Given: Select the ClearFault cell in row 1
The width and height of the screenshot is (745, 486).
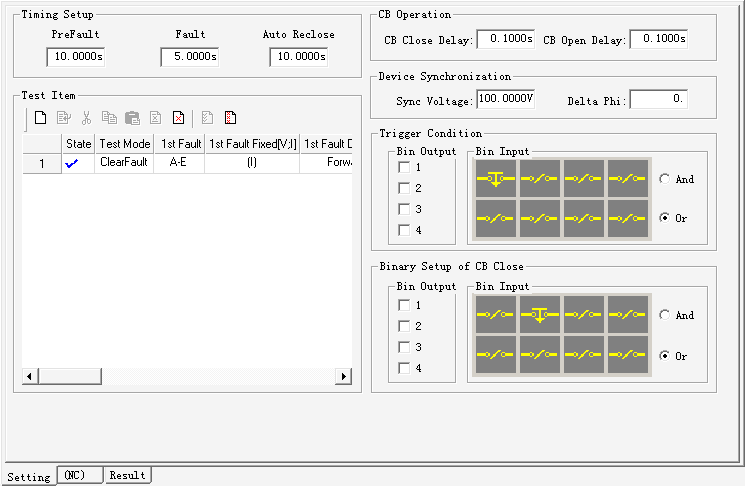Looking at the screenshot, I should click(124, 162).
